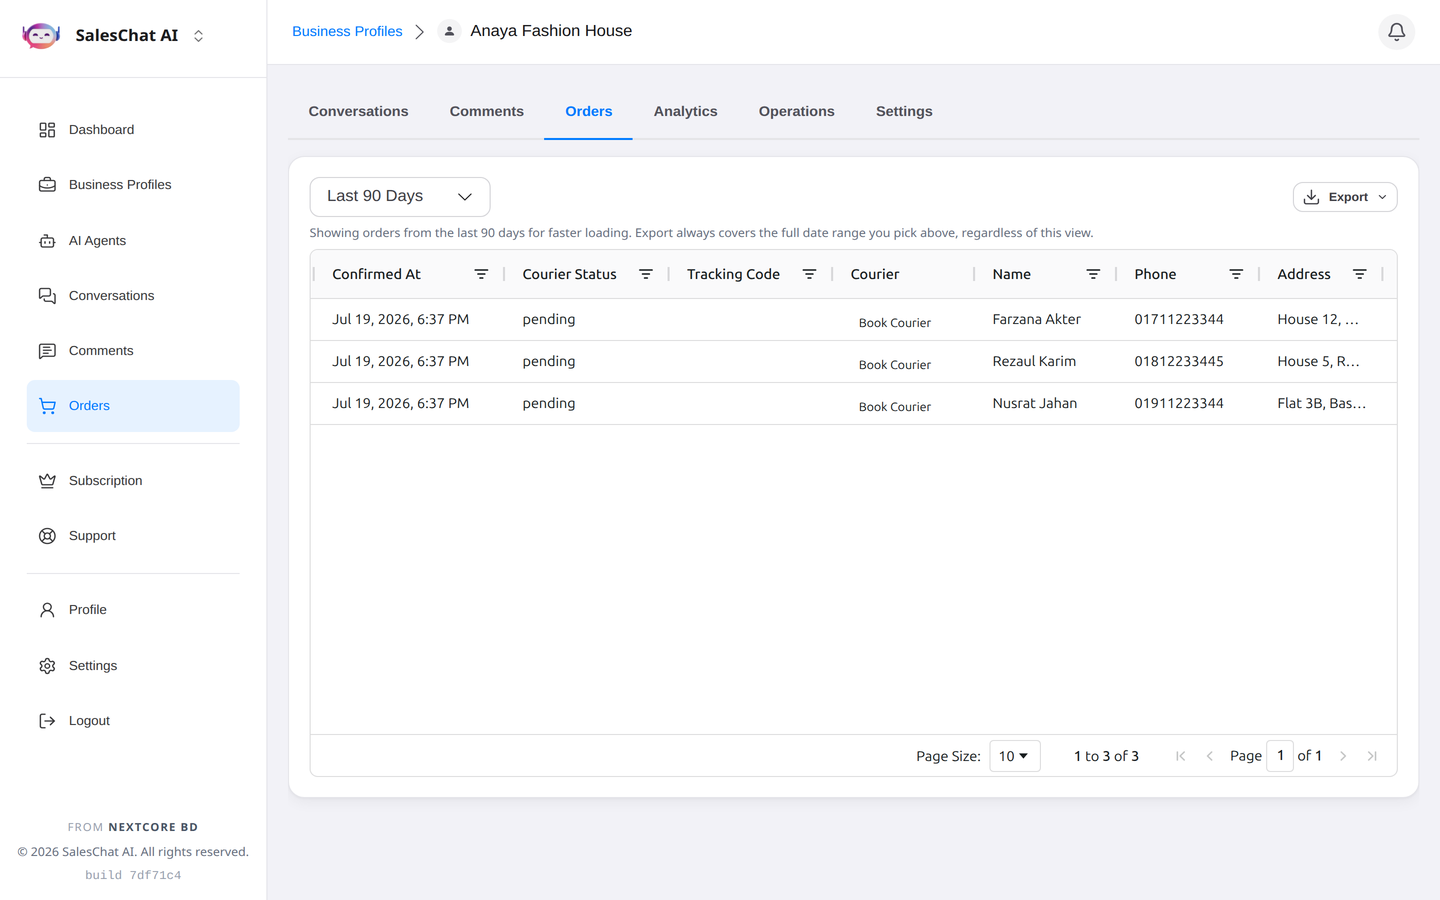
Task: Open filter for Name column
Action: point(1093,274)
